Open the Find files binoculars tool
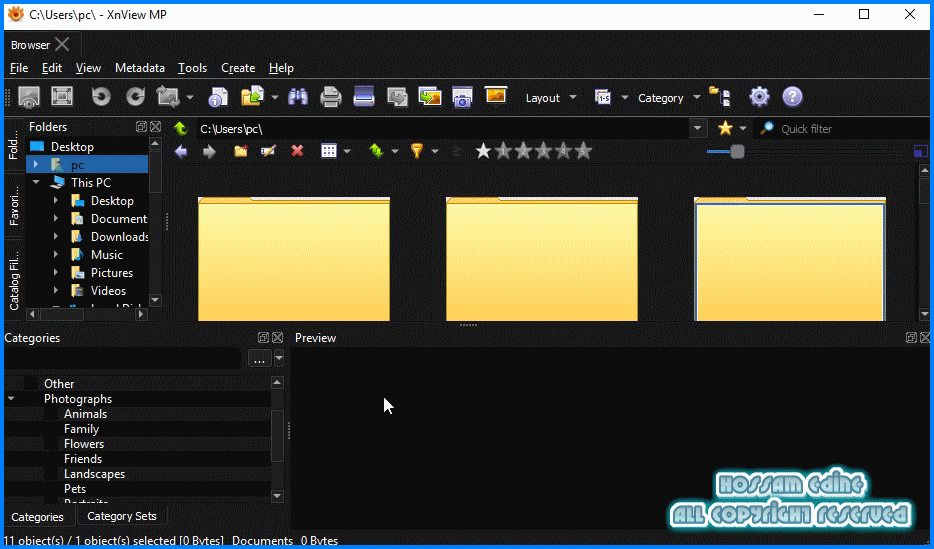The image size is (934, 549). click(298, 96)
